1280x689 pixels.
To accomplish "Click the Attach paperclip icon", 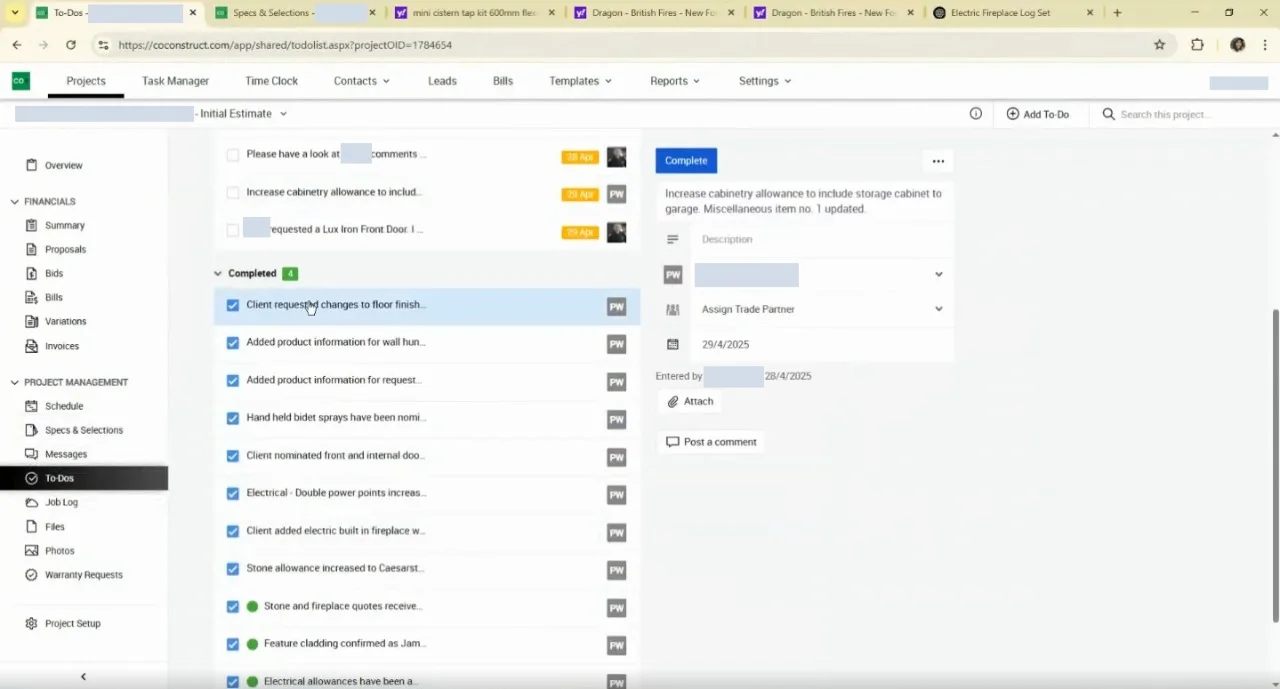I will [x=673, y=401].
